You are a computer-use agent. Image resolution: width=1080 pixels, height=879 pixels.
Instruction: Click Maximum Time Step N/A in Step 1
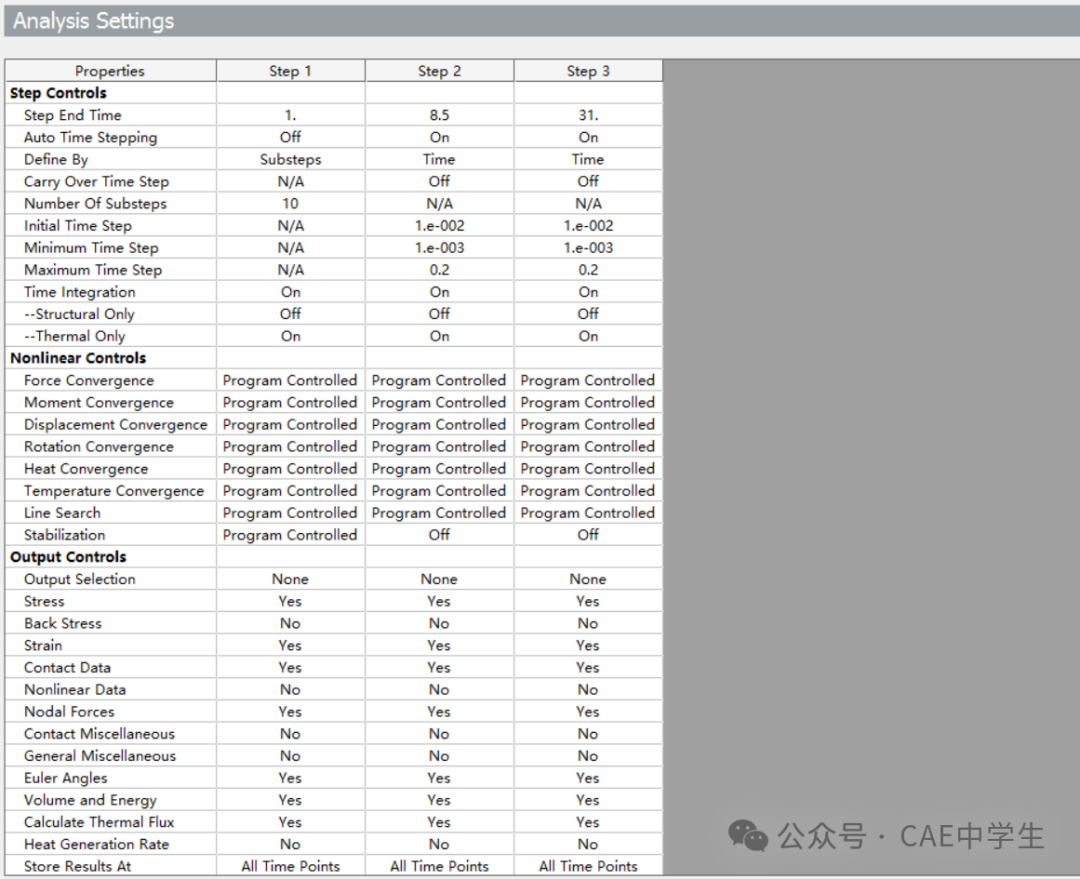291,269
